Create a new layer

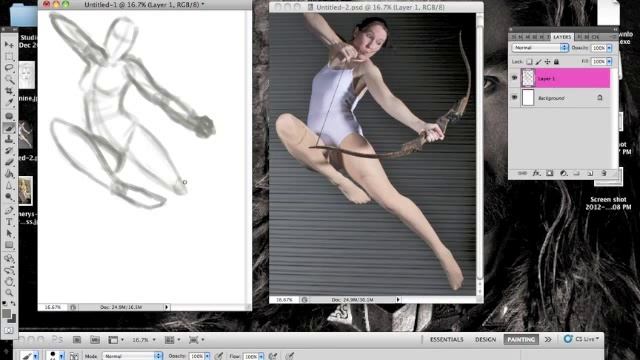(x=590, y=173)
